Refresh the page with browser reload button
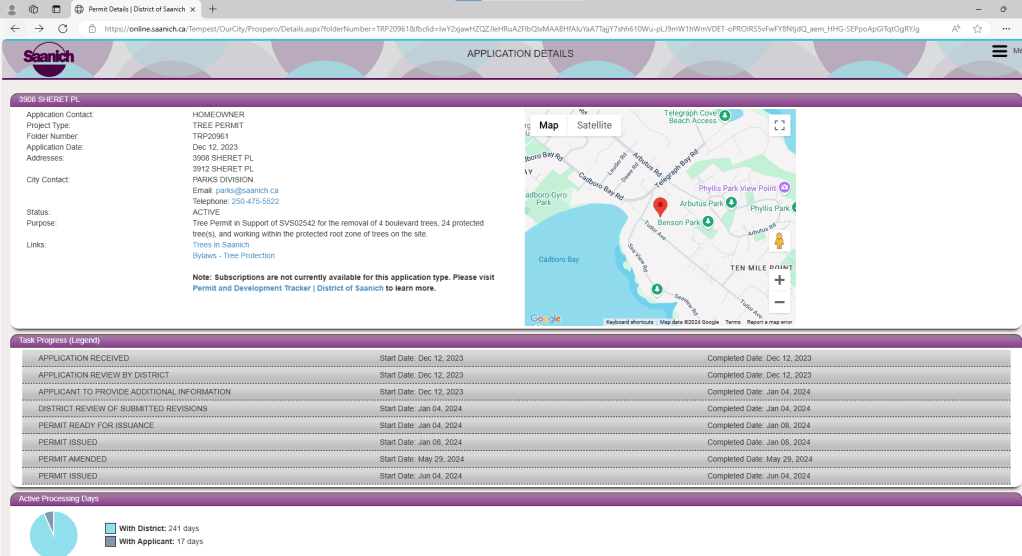This screenshot has width=1022, height=556. (x=63, y=29)
